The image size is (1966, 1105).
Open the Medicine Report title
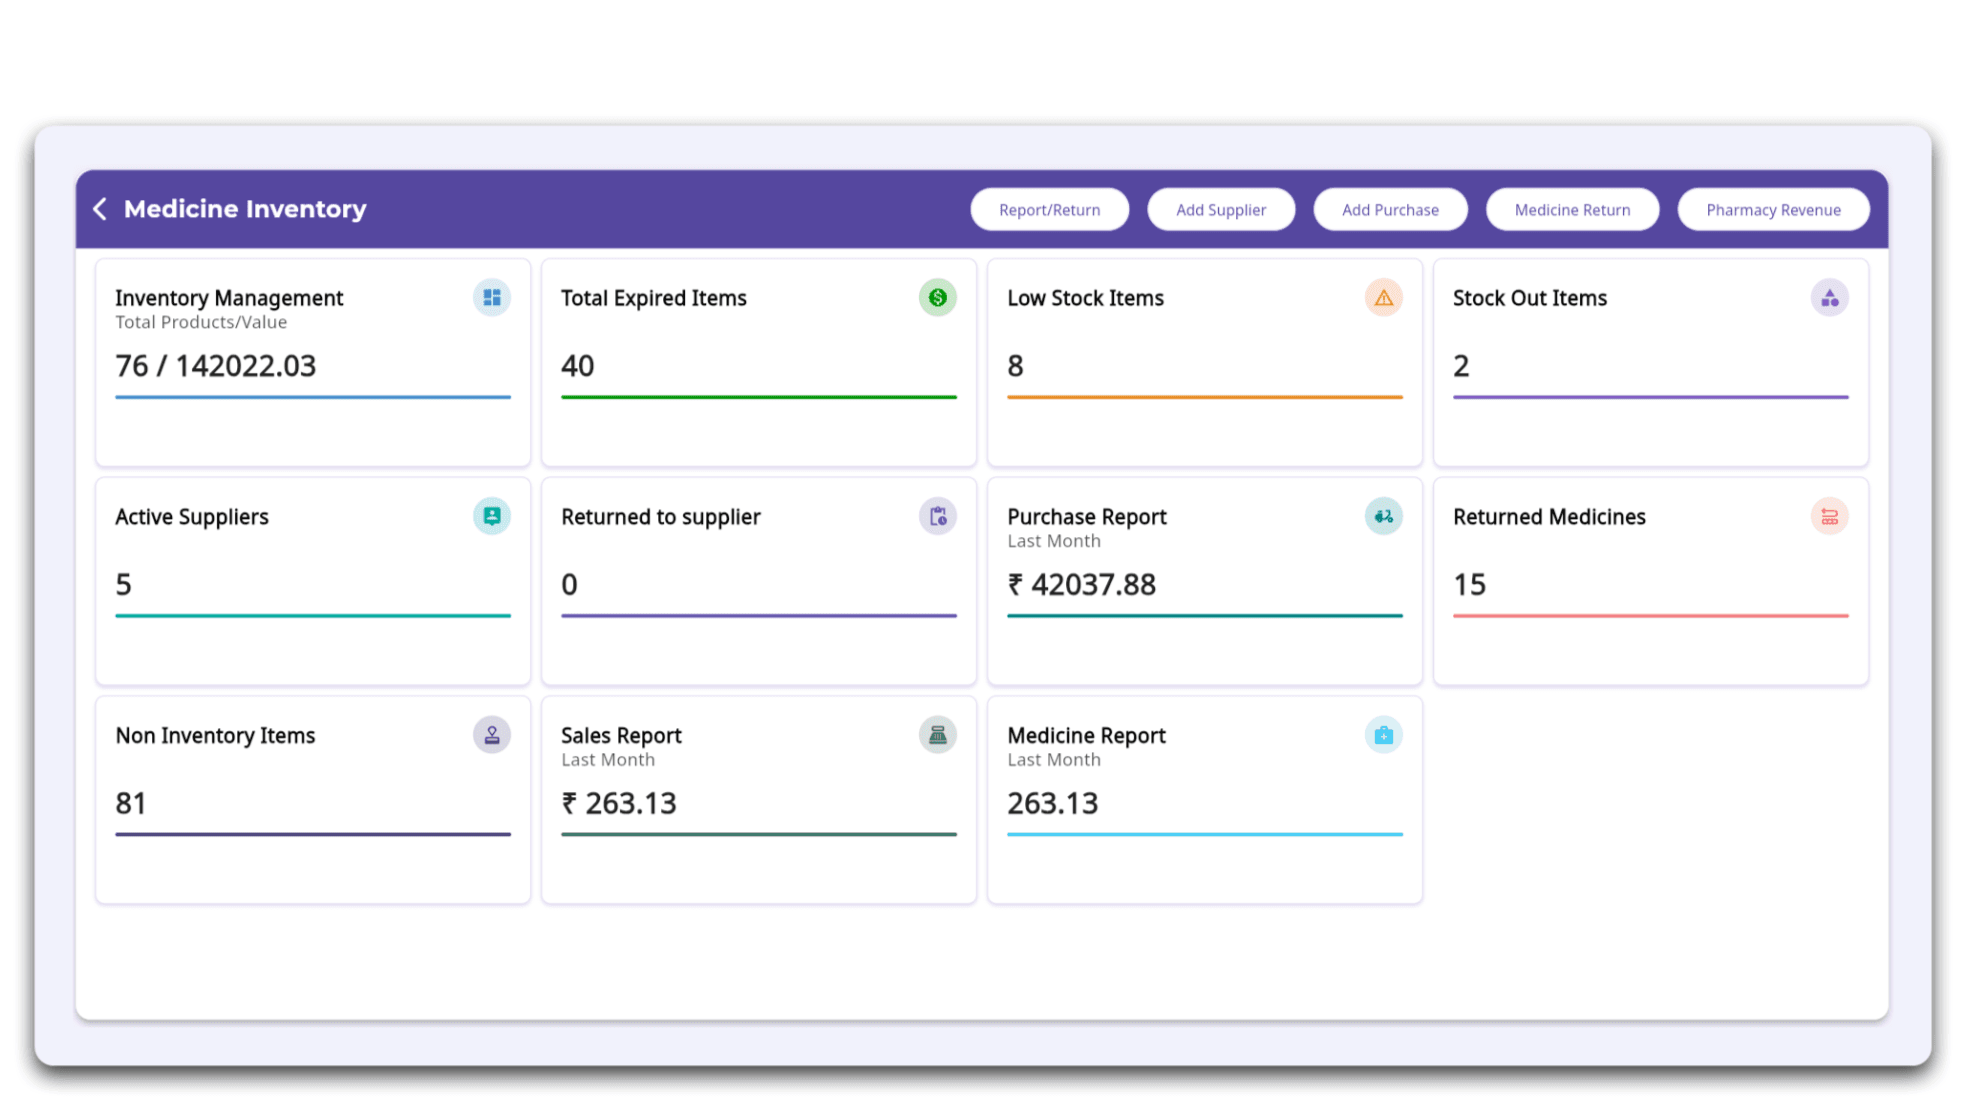(x=1087, y=735)
